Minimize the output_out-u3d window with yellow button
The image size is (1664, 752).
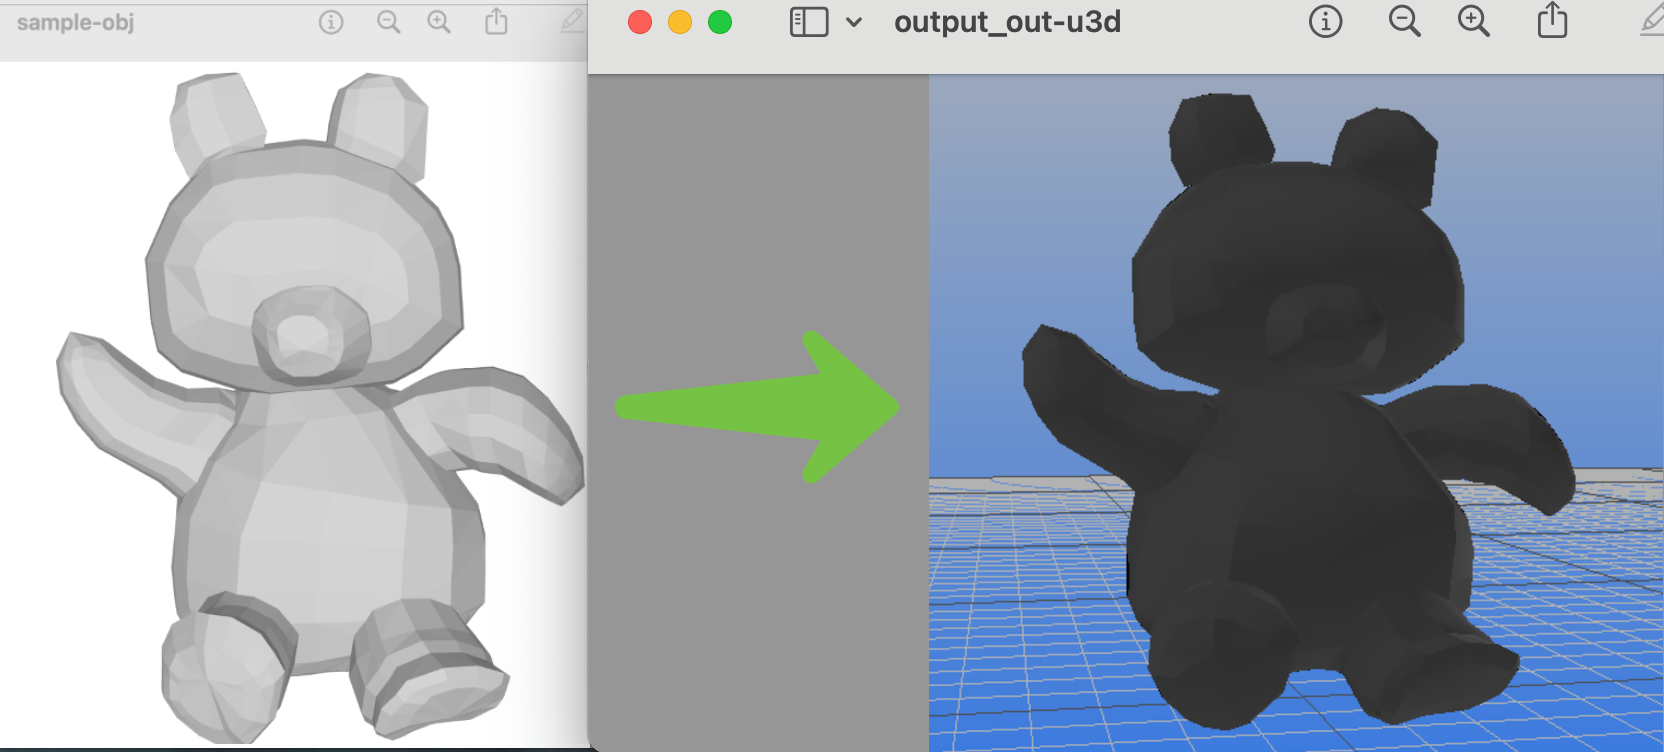(x=680, y=22)
